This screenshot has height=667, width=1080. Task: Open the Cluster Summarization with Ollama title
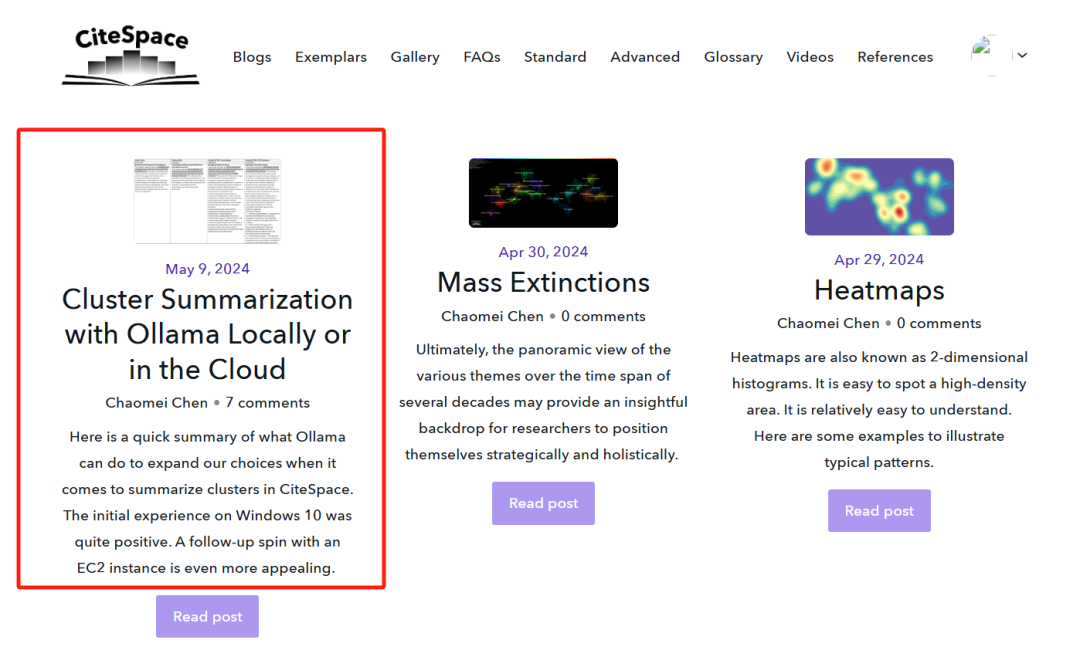tap(208, 334)
